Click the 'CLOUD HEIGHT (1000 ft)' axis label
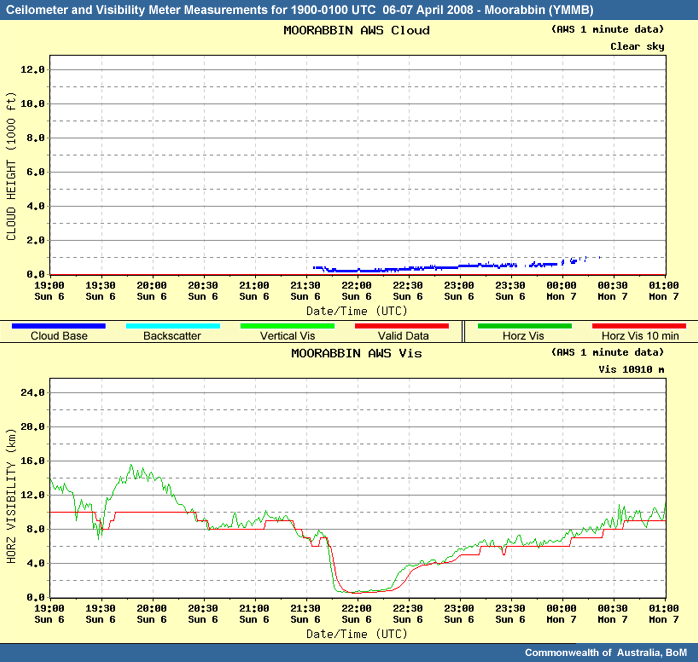Viewport: 698px width, 662px height. pos(11,166)
